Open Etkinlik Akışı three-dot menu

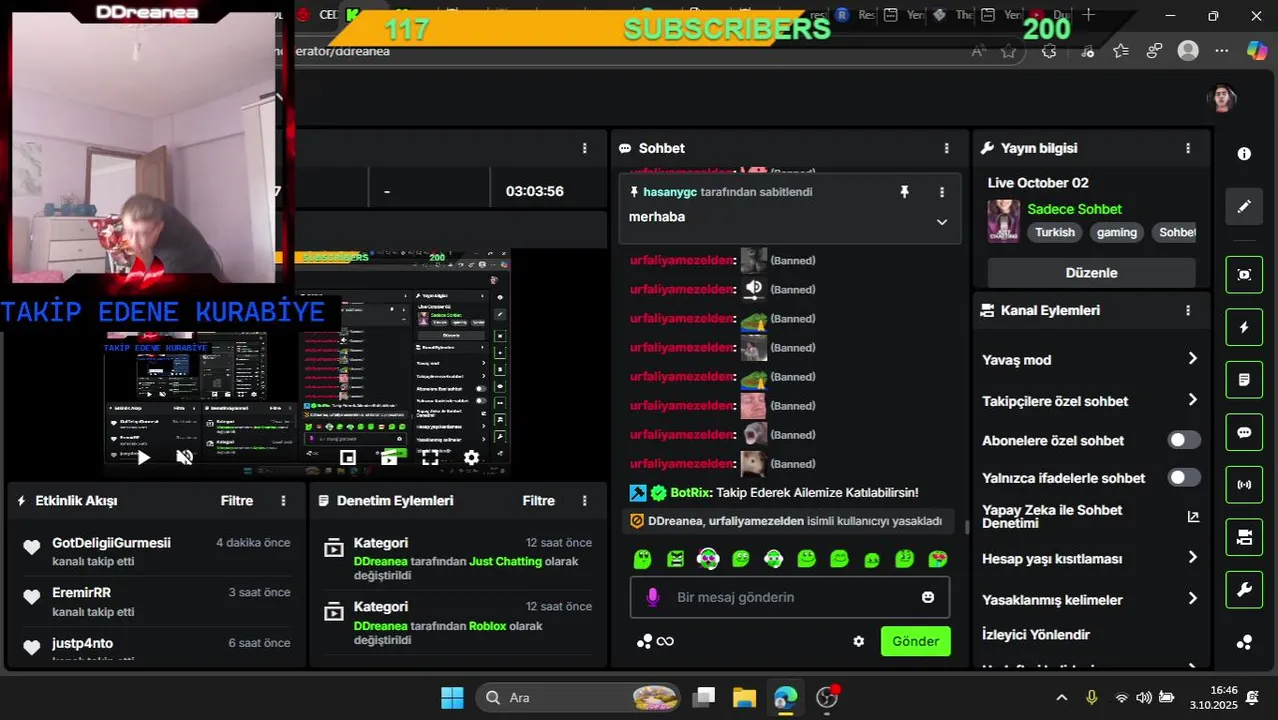point(284,501)
